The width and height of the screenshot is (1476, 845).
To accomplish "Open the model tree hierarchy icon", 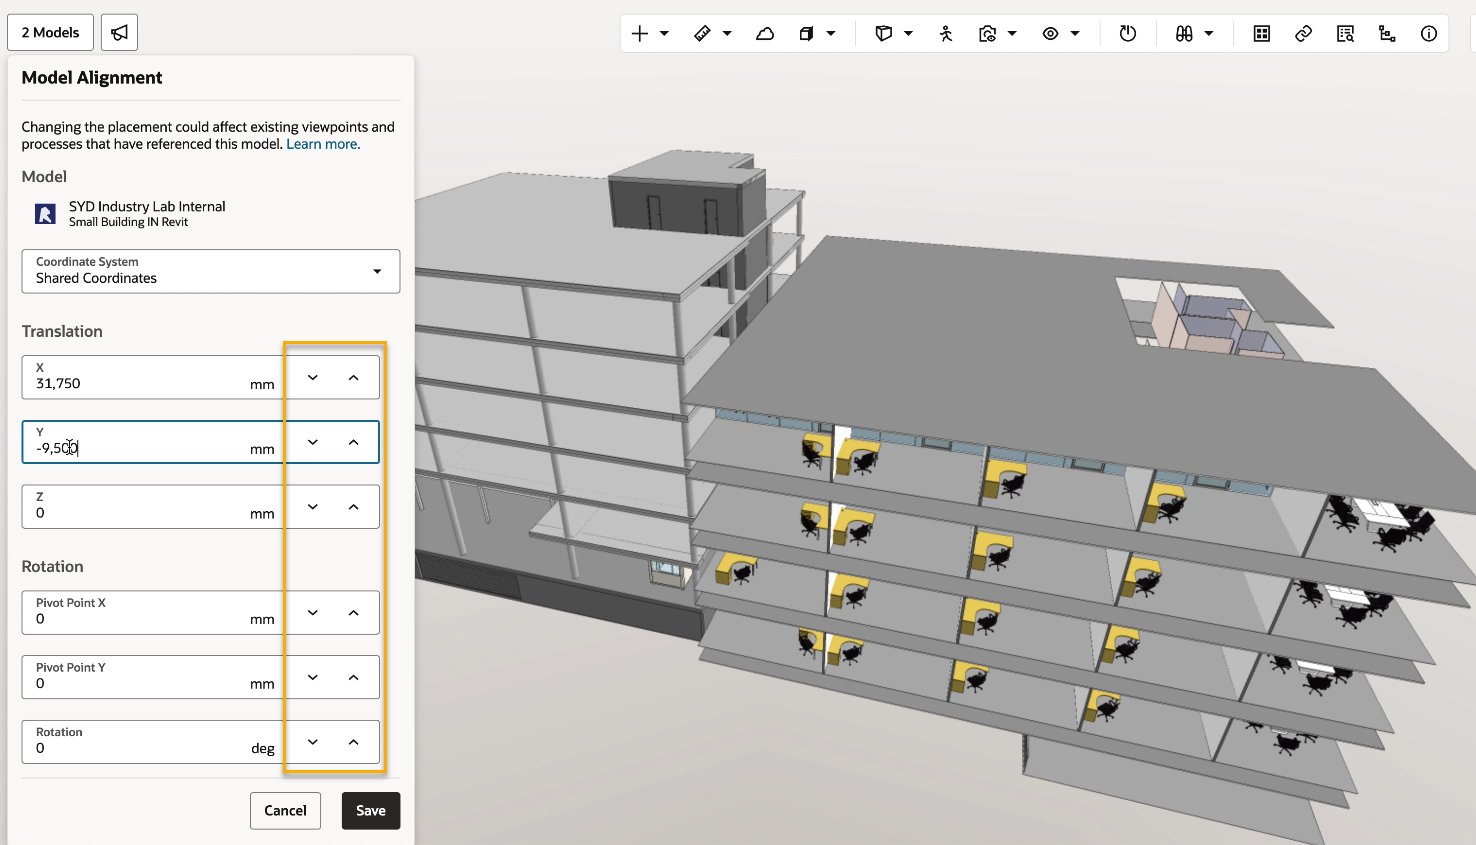I will [x=1387, y=34].
